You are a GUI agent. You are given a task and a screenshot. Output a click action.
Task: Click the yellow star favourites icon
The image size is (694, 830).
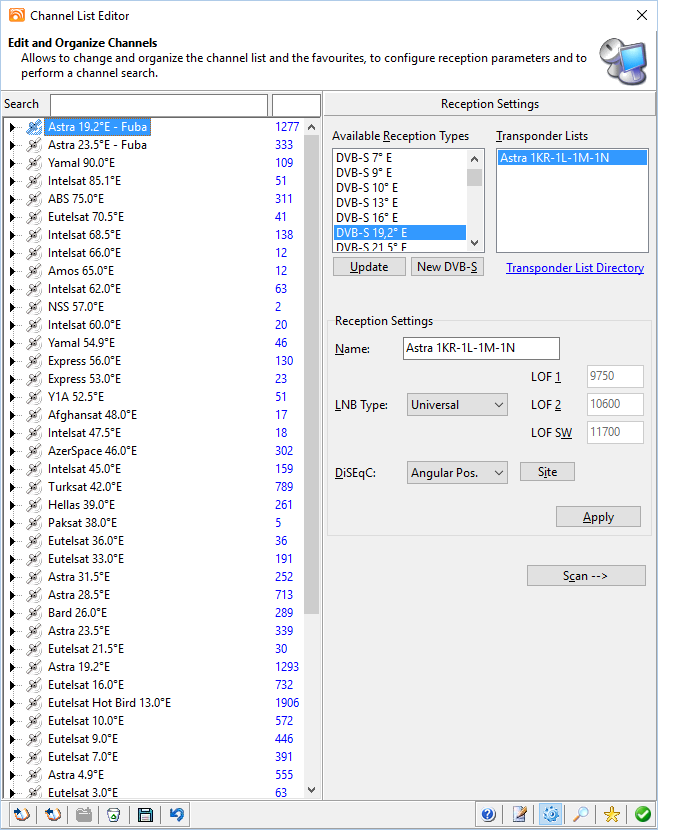tap(611, 815)
